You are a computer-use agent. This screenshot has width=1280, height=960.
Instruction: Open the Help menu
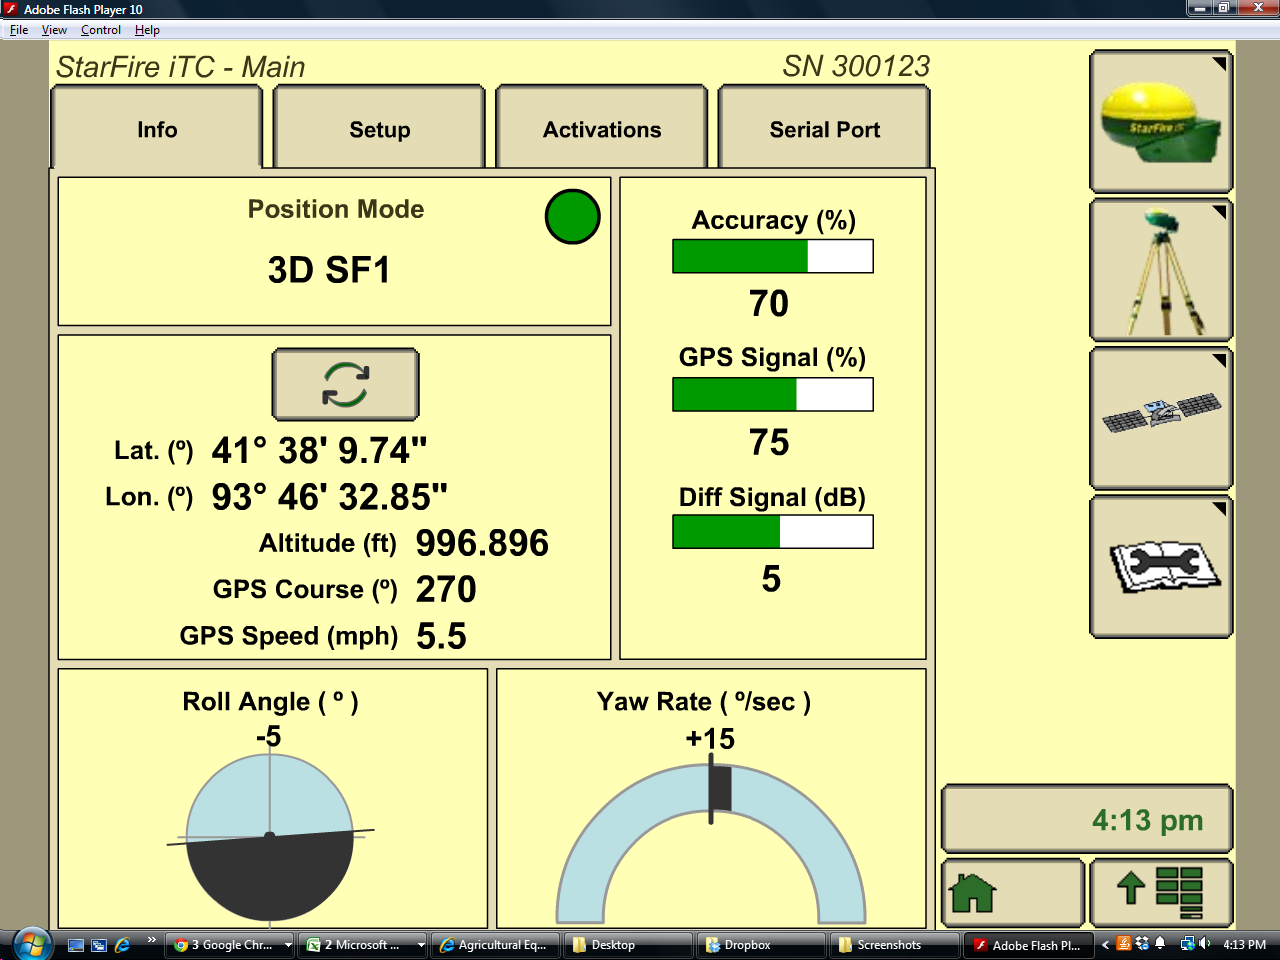pos(147,30)
